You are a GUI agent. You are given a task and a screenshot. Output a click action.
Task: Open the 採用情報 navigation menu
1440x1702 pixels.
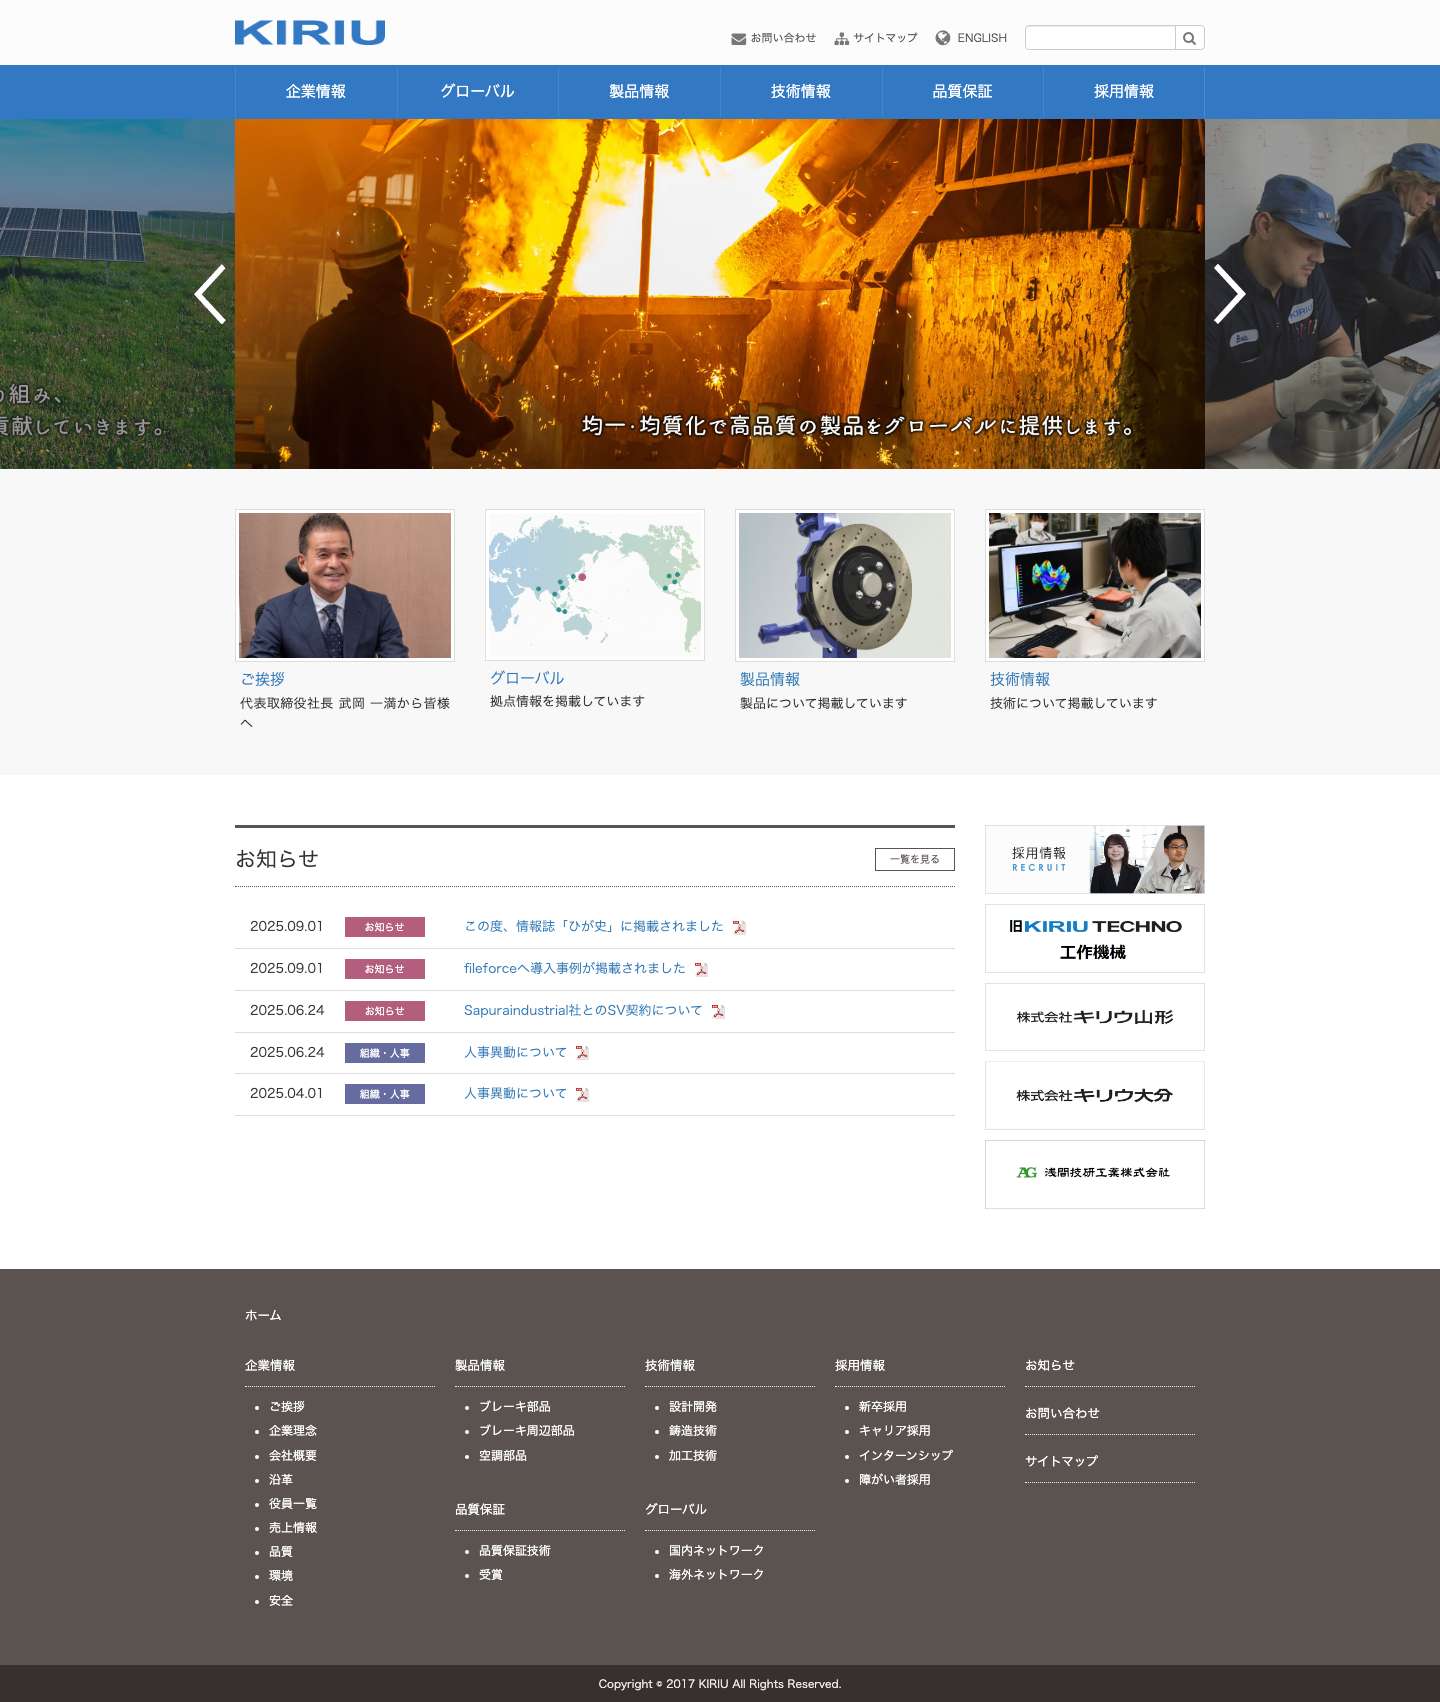click(1124, 92)
